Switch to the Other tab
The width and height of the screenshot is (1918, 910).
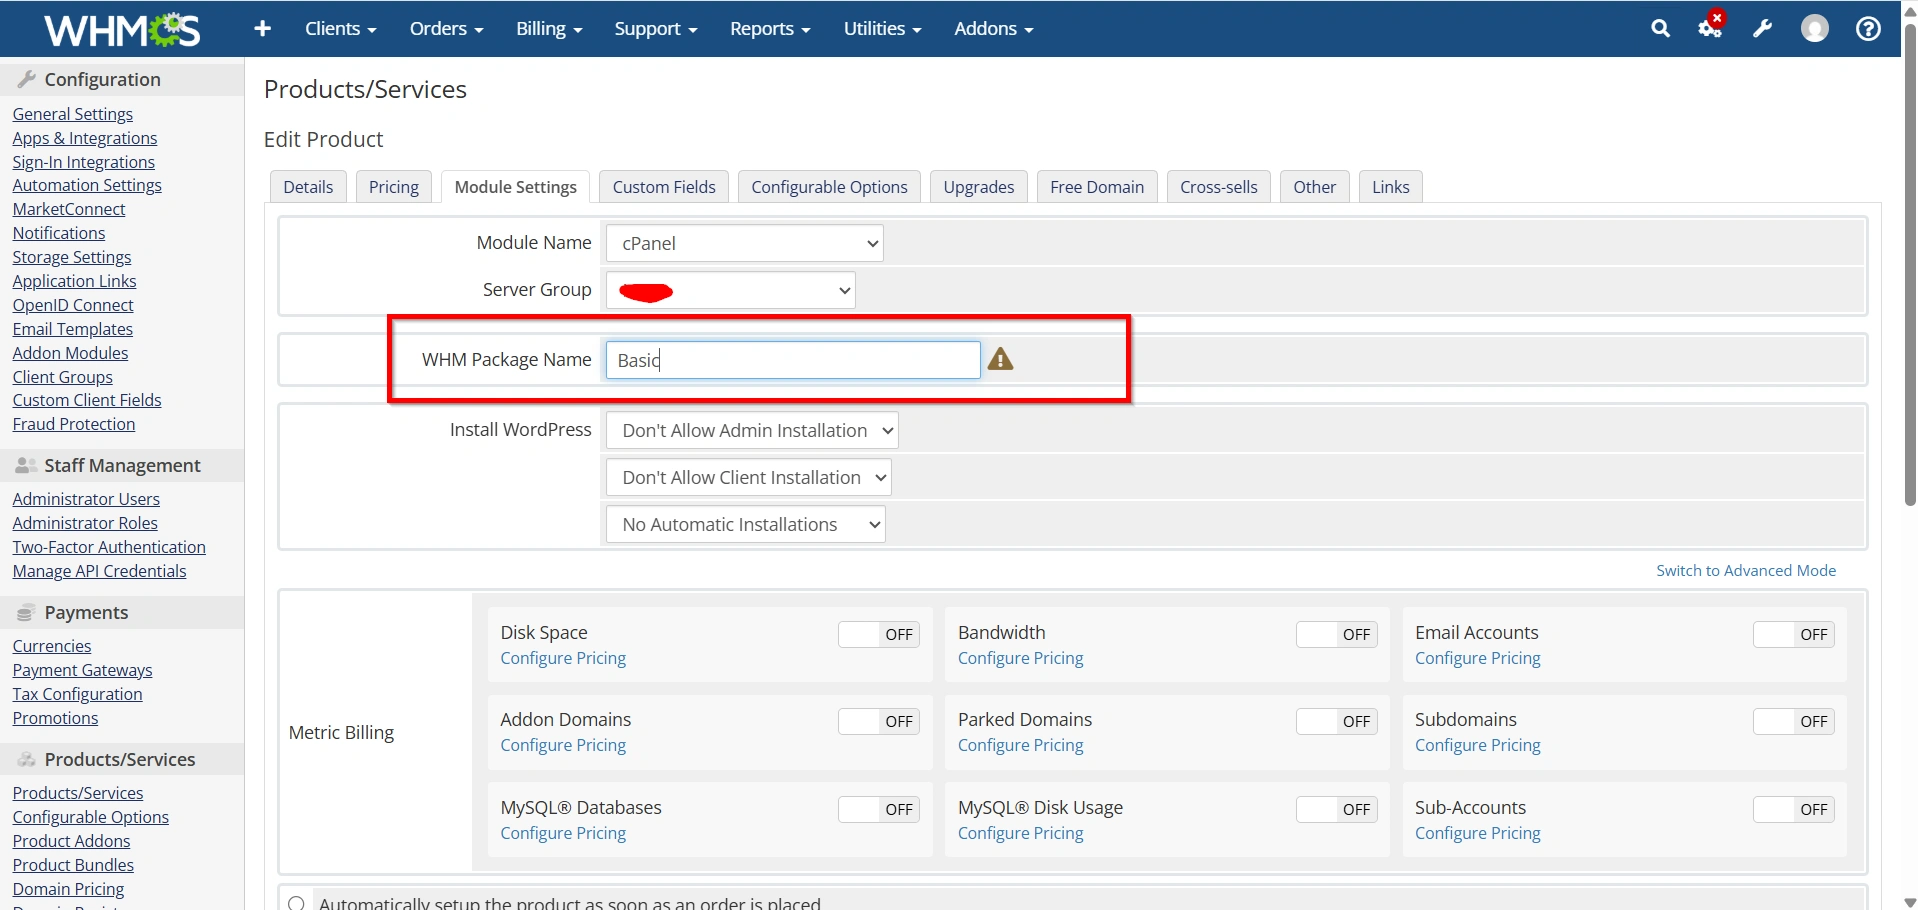(1315, 187)
